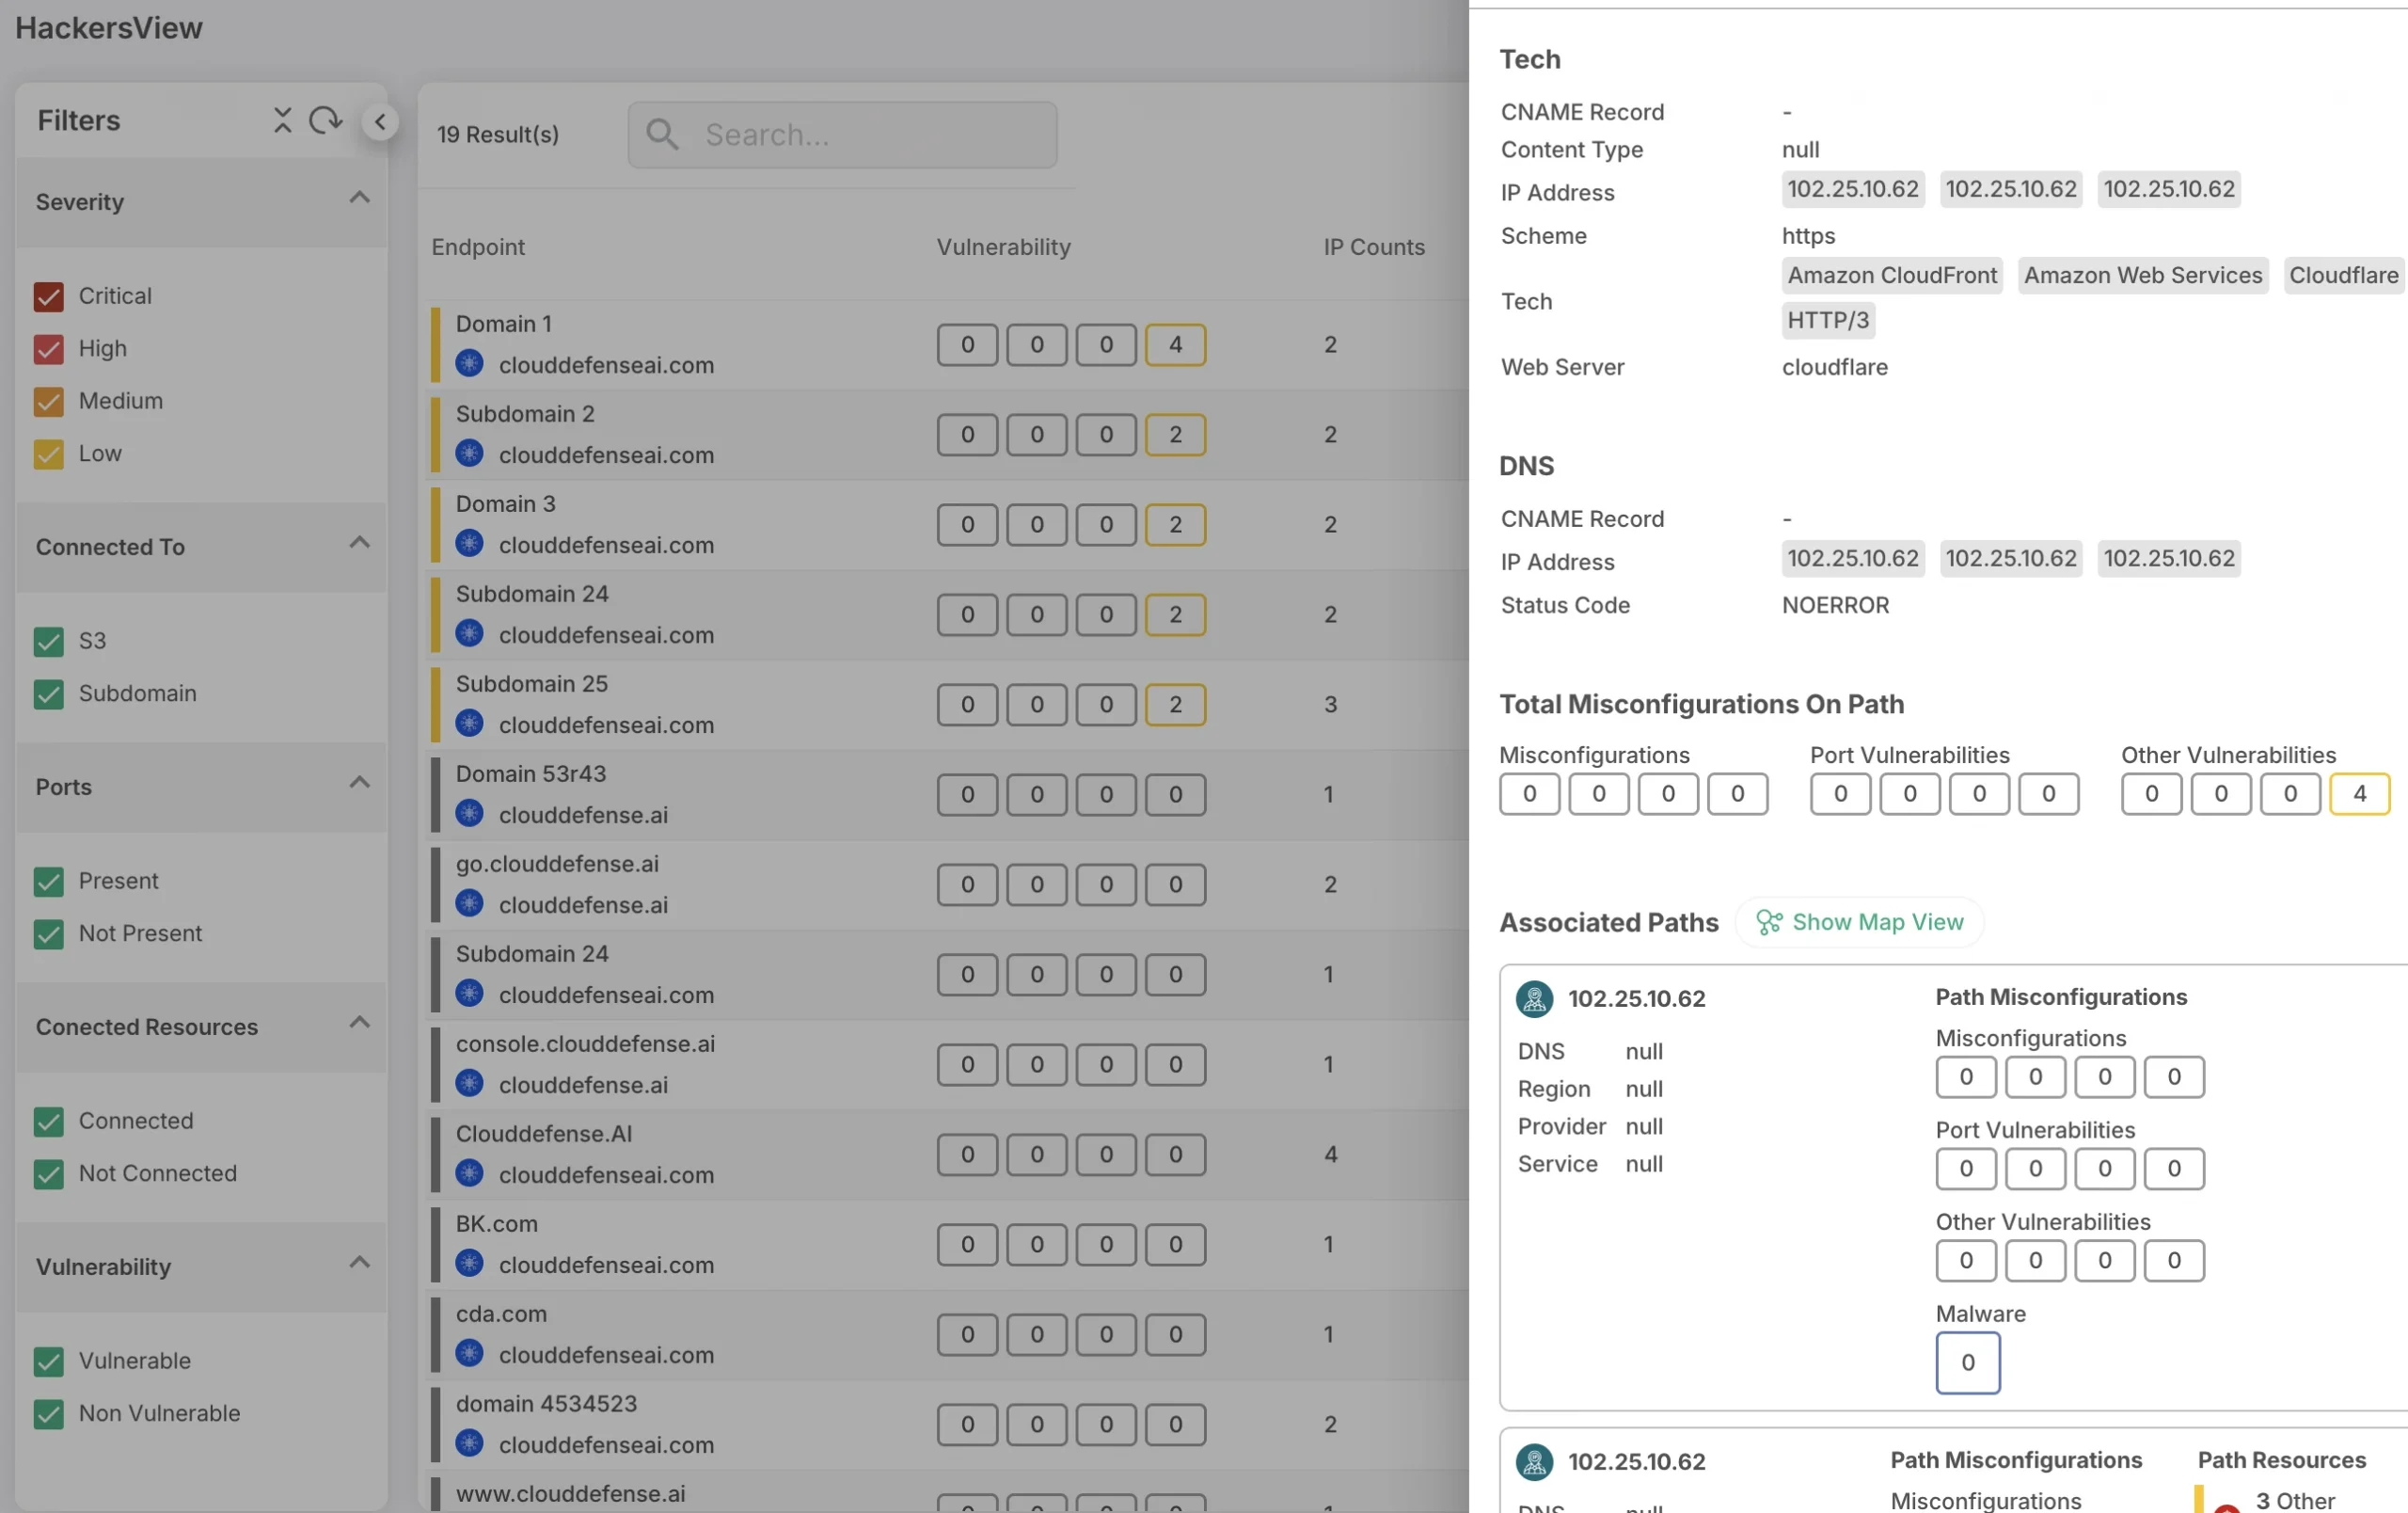Disable the Non Vulnerable checkbox
The image size is (2408, 1513).
tap(48, 1413)
